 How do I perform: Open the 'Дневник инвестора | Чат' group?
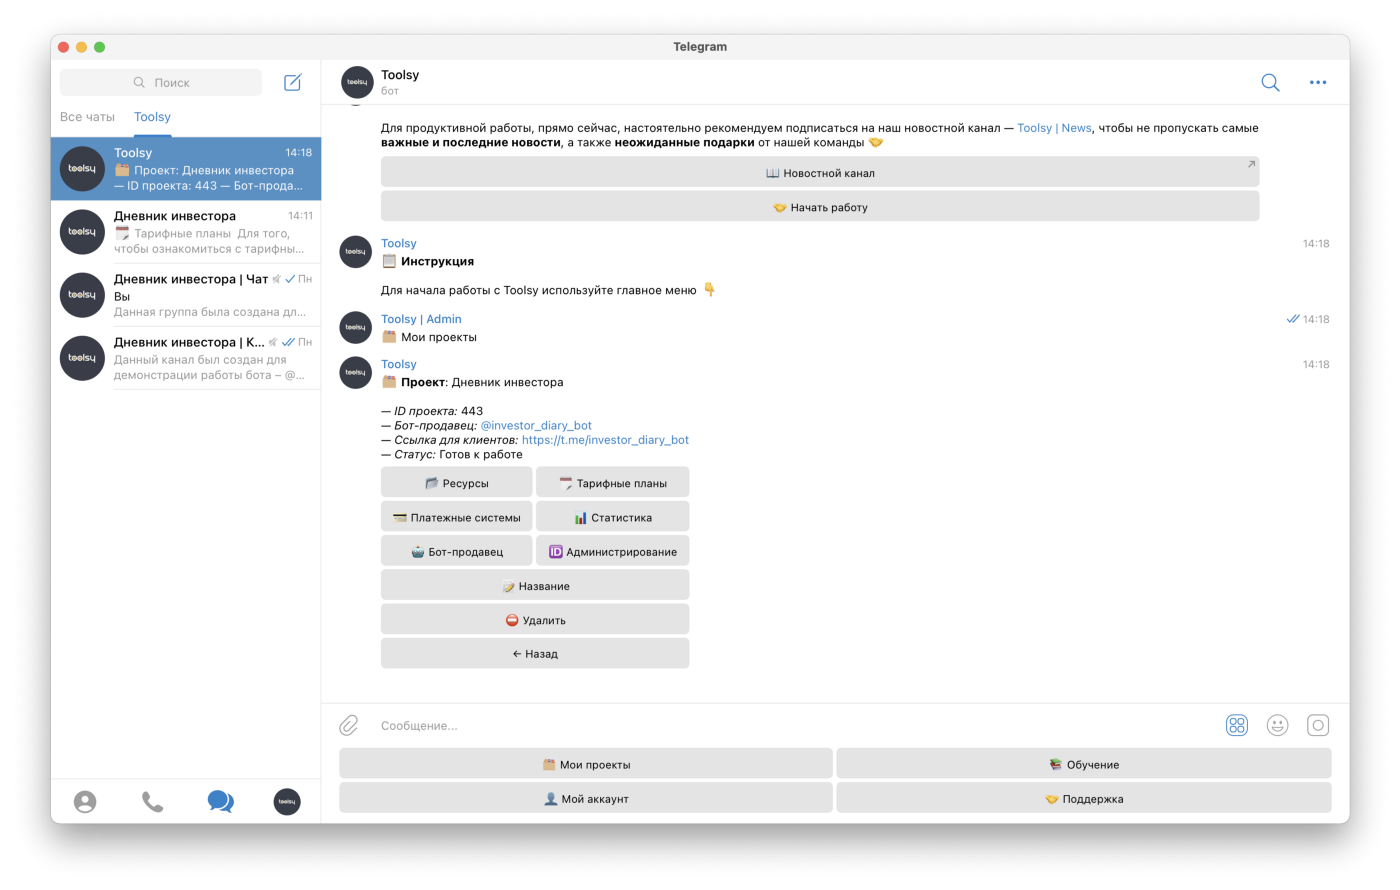[x=186, y=295]
